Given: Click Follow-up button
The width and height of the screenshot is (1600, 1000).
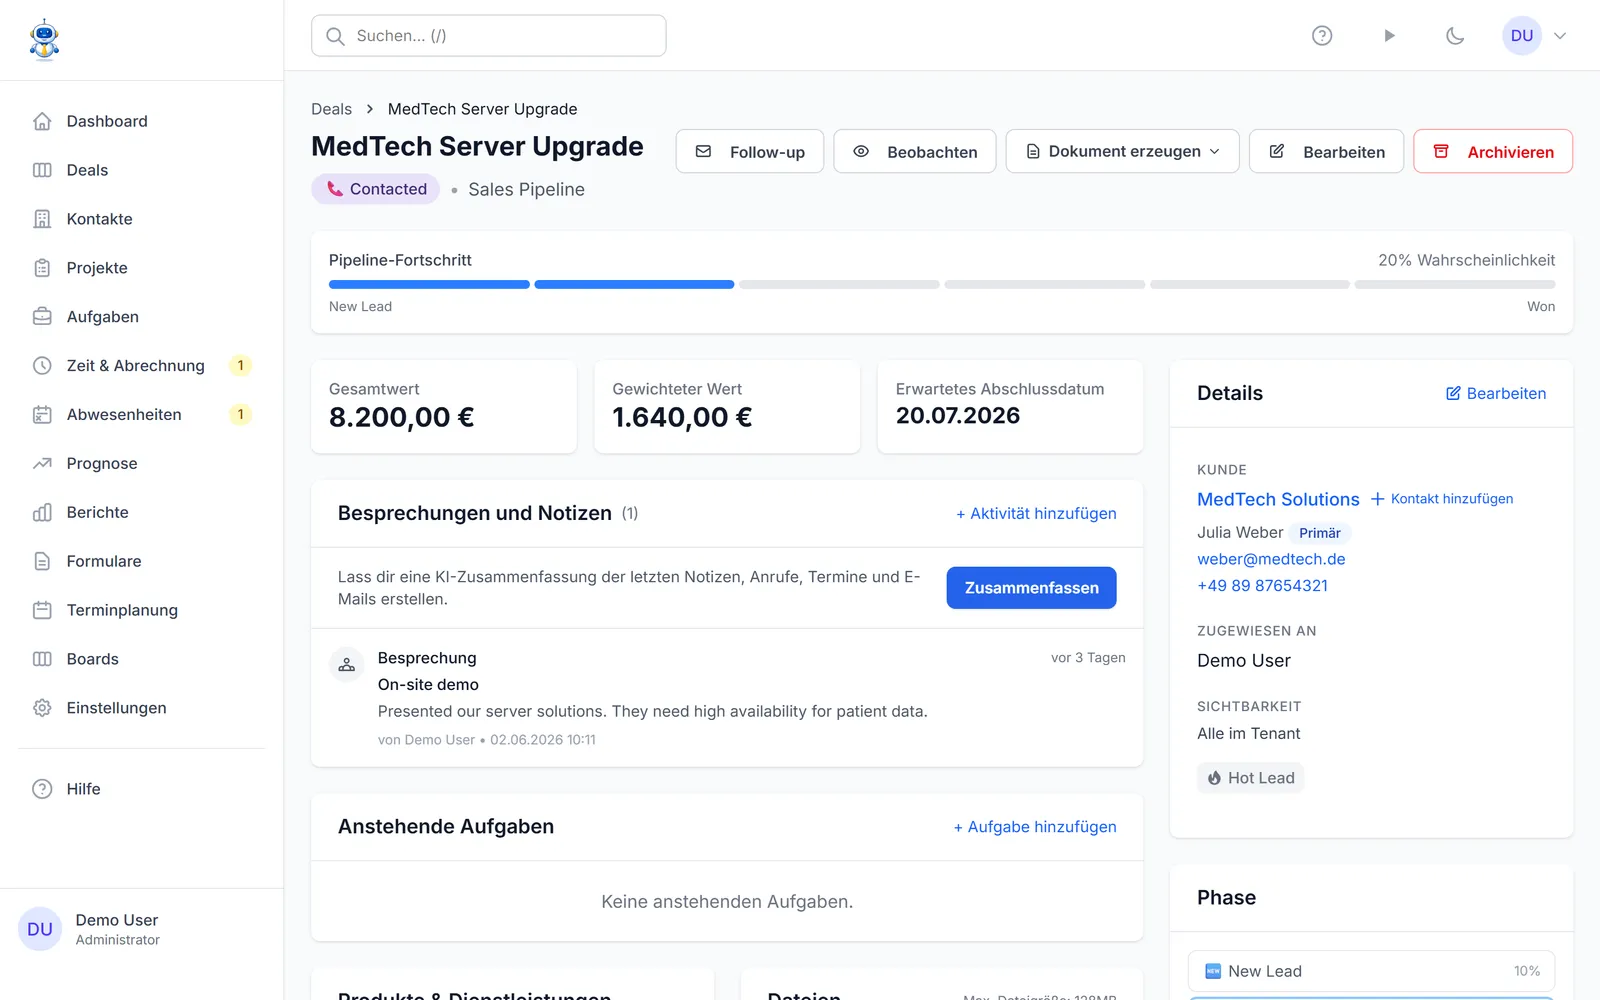Looking at the screenshot, I should coord(750,151).
